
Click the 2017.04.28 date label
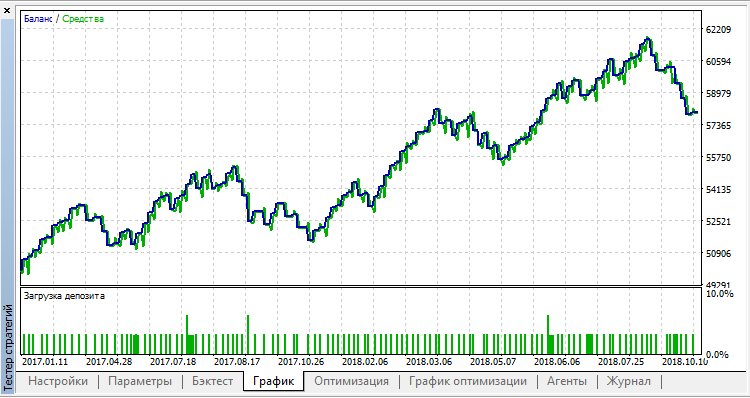pyautogui.click(x=109, y=361)
